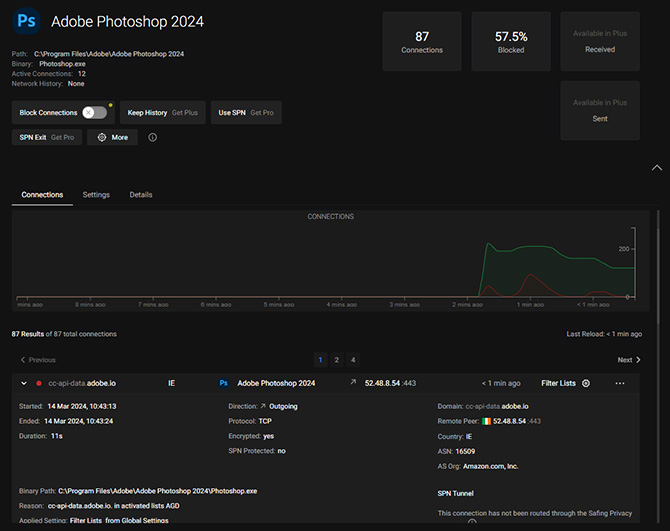The image size is (670, 531).
Task: Toggle the Block Connections switch
Action: click(x=94, y=113)
